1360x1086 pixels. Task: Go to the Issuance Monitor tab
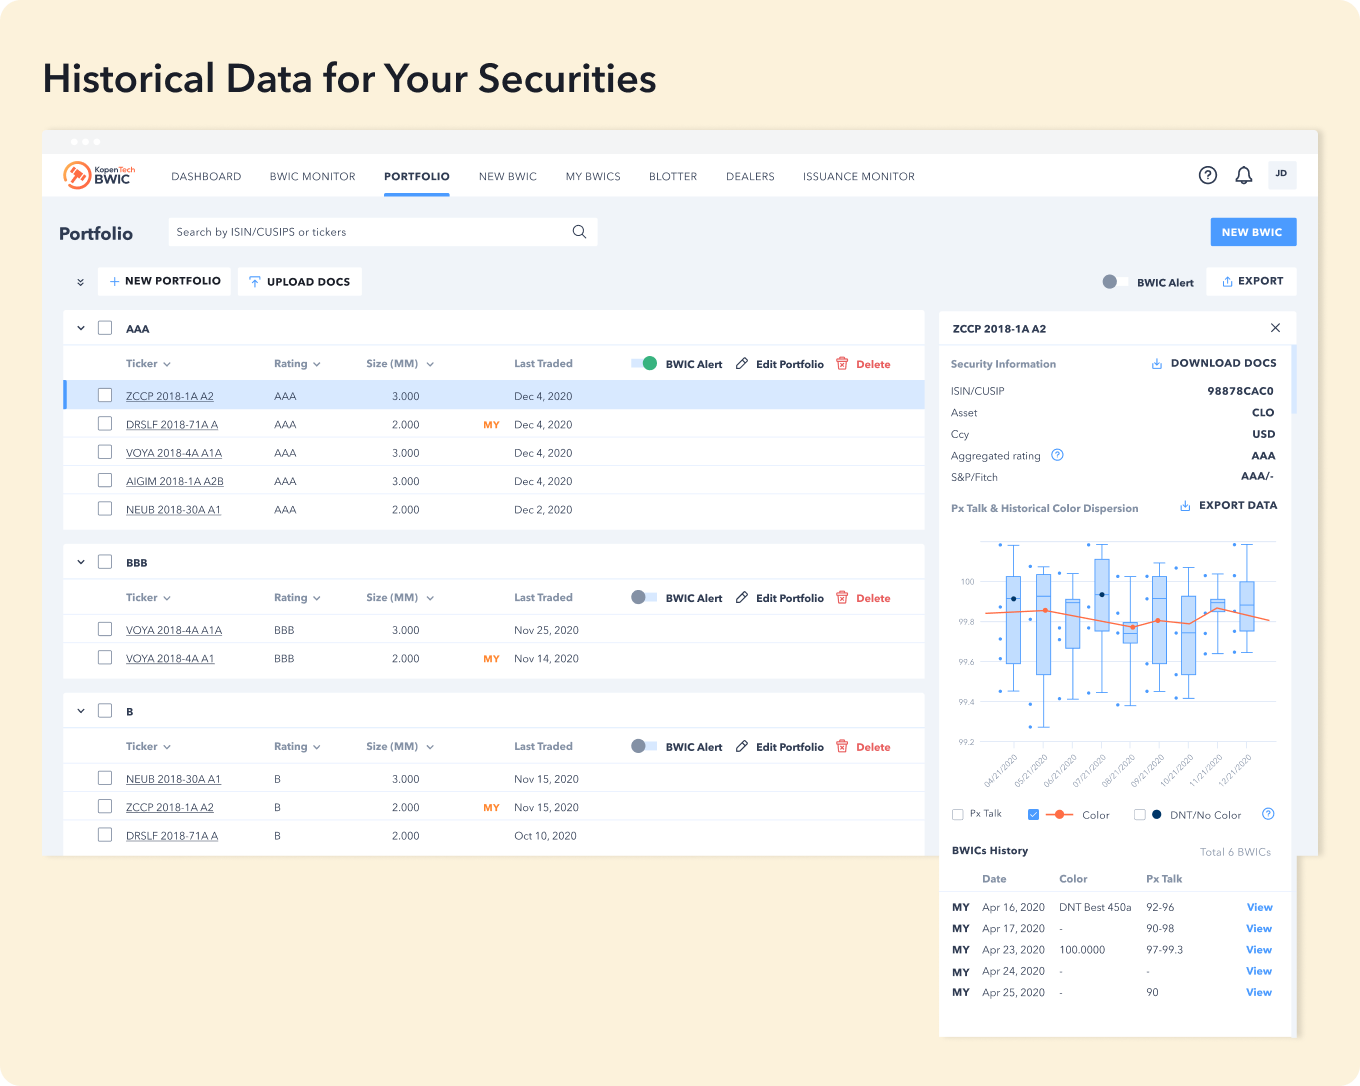click(858, 177)
